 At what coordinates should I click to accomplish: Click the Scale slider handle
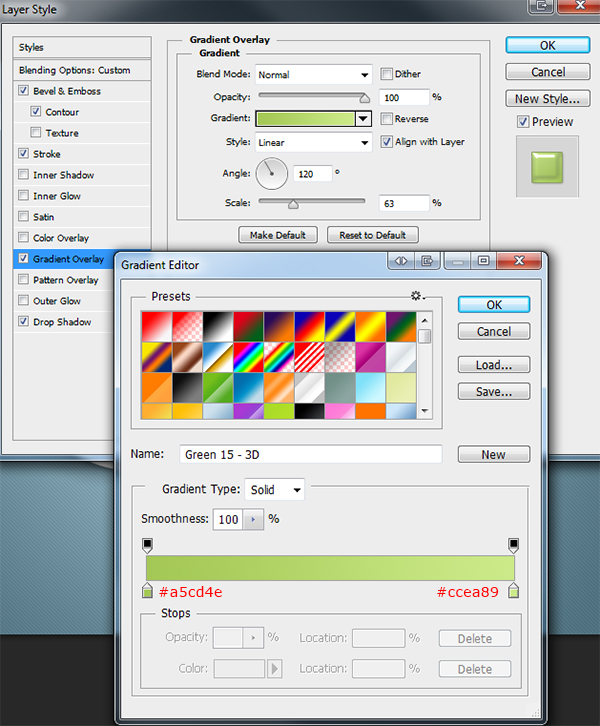click(293, 203)
